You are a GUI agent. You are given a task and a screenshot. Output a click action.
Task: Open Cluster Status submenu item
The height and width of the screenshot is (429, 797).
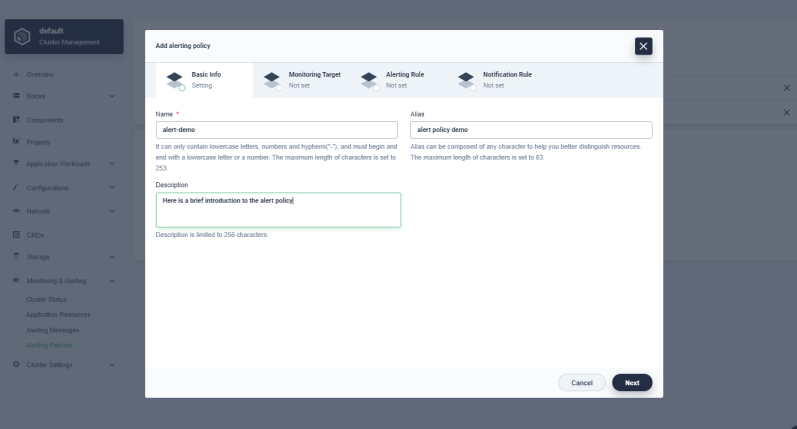(x=46, y=299)
